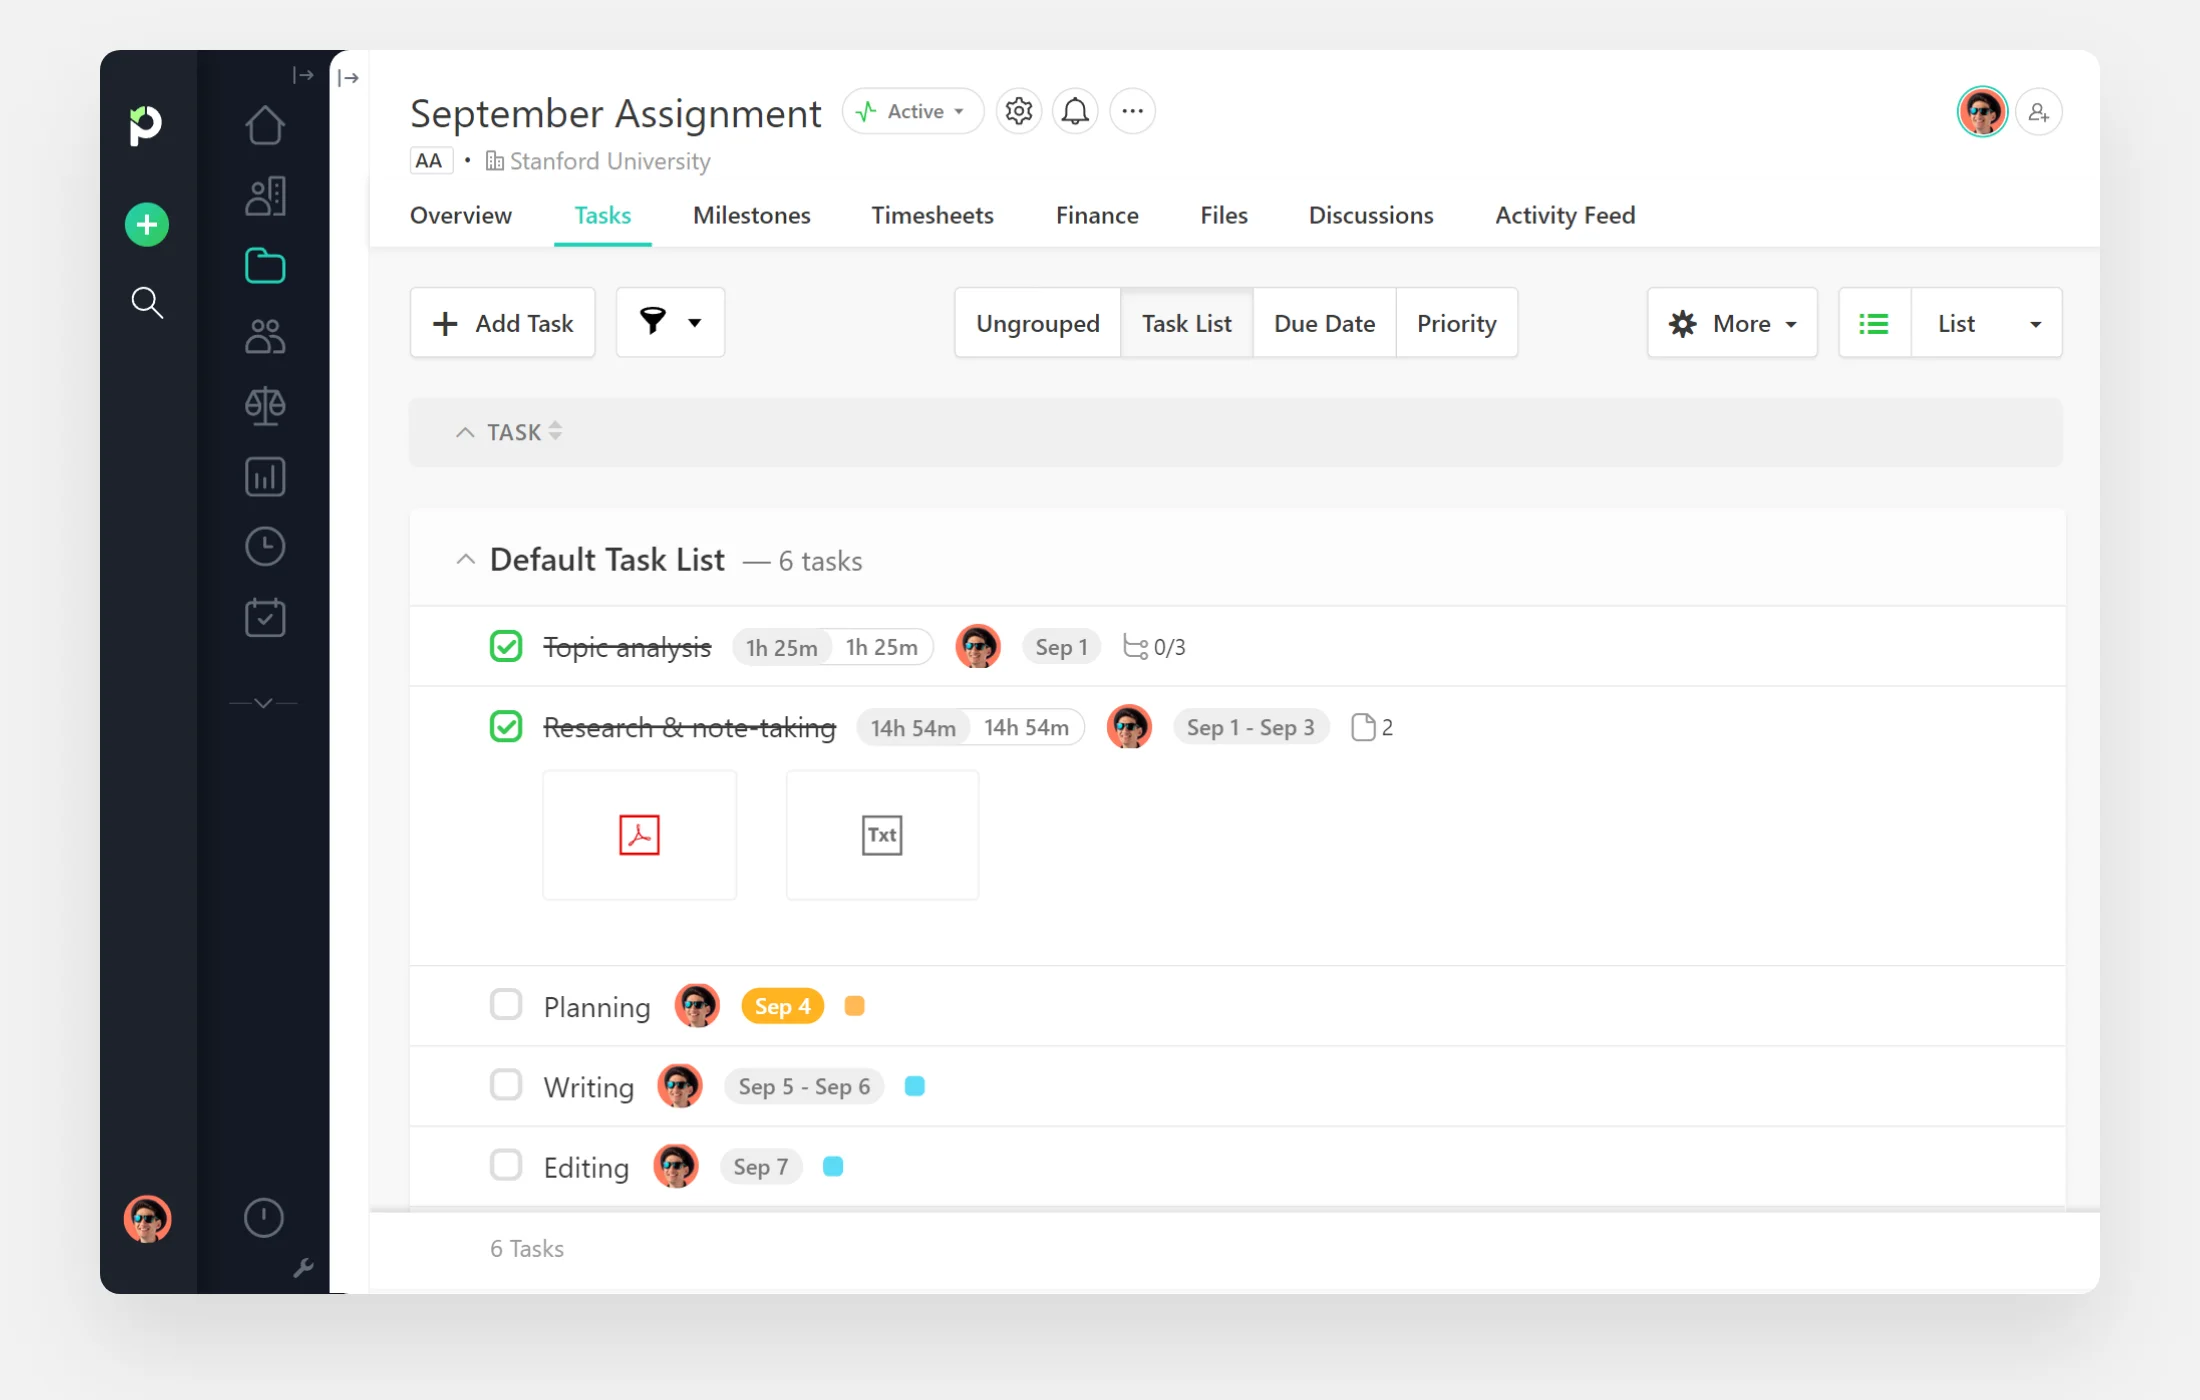2200x1400 pixels.
Task: Open the Active status dropdown
Action: pyautogui.click(x=912, y=111)
